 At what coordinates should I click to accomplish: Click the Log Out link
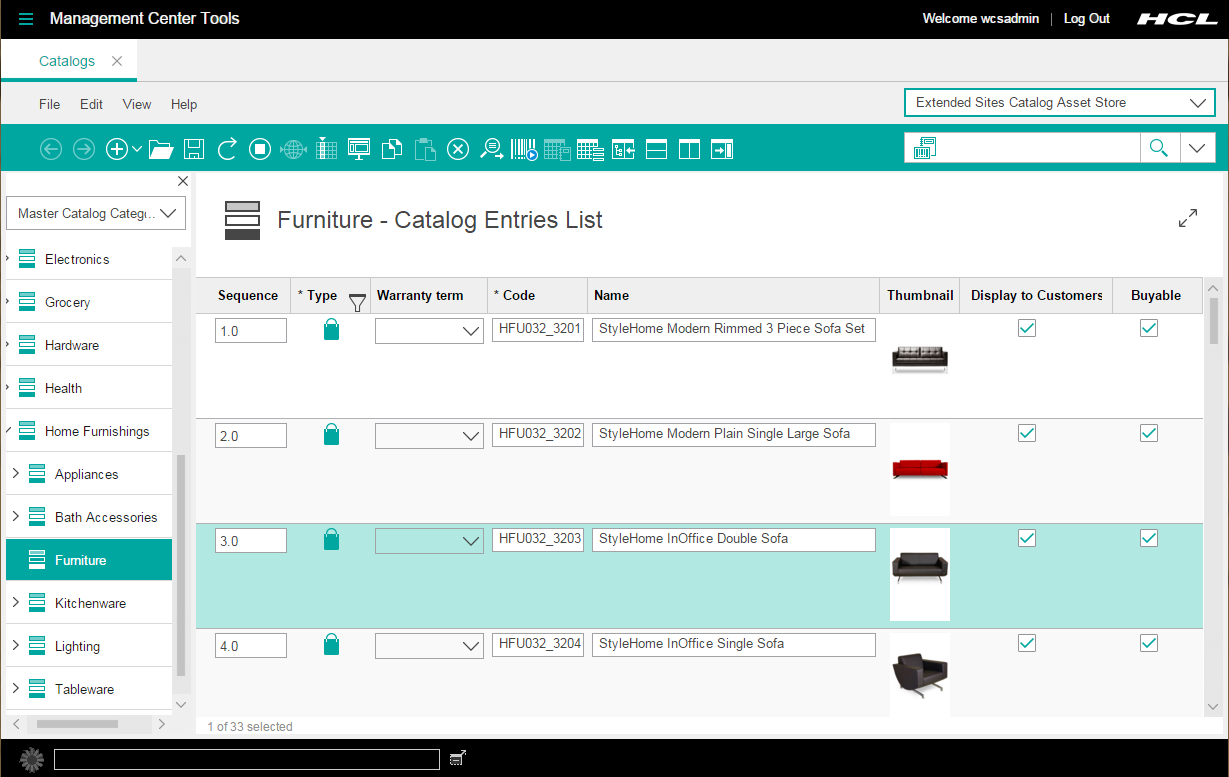[1086, 18]
